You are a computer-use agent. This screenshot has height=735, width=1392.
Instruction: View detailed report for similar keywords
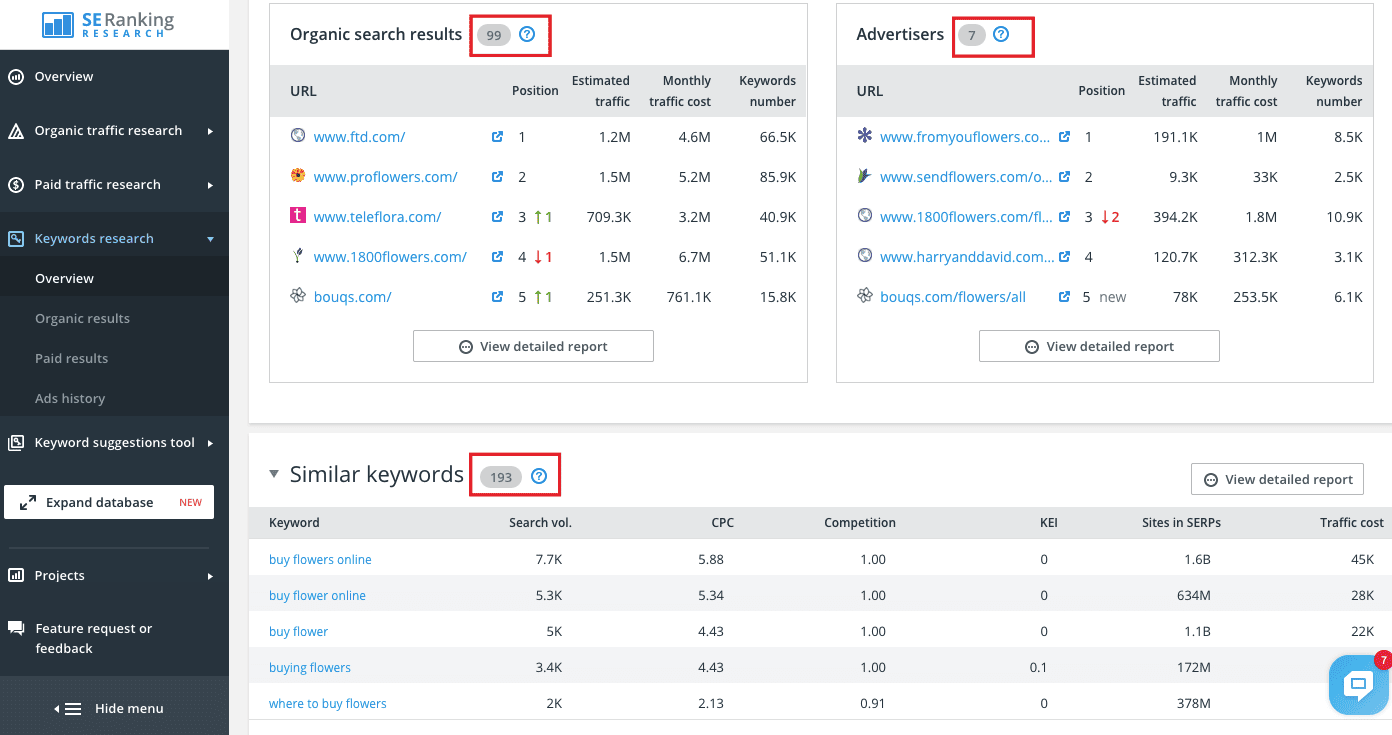click(1278, 479)
